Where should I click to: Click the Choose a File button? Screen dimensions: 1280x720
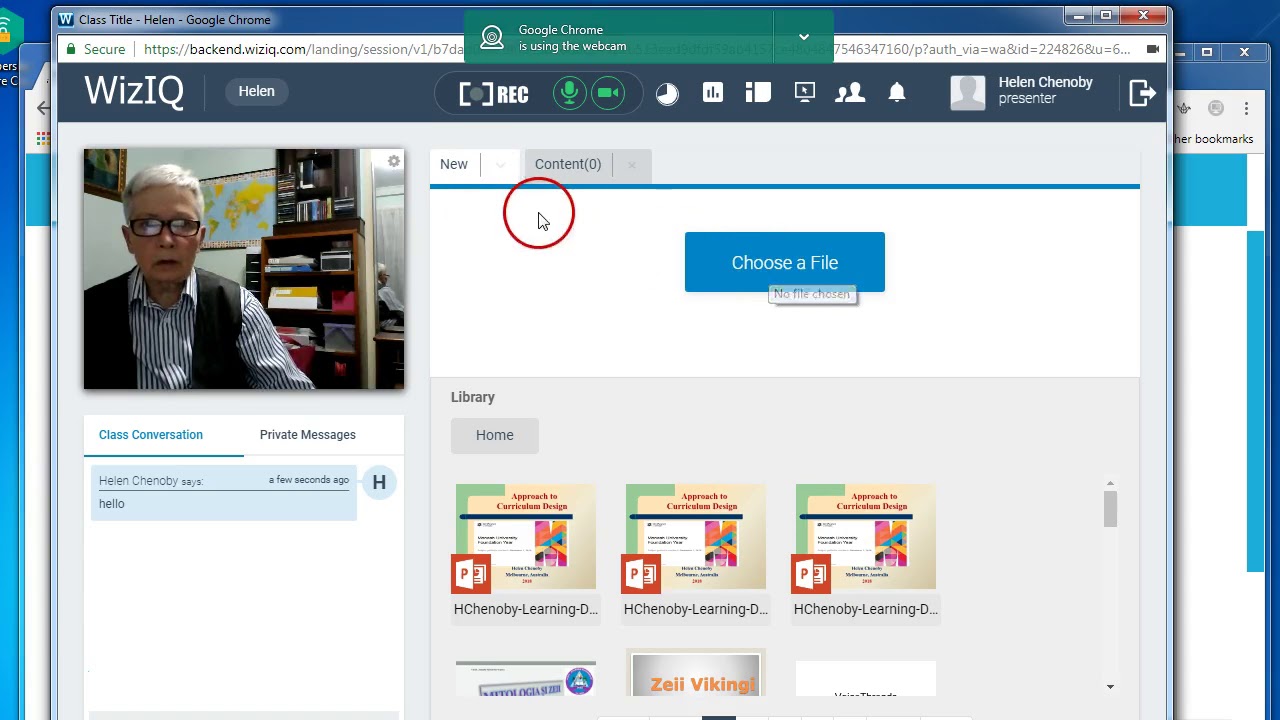(785, 262)
